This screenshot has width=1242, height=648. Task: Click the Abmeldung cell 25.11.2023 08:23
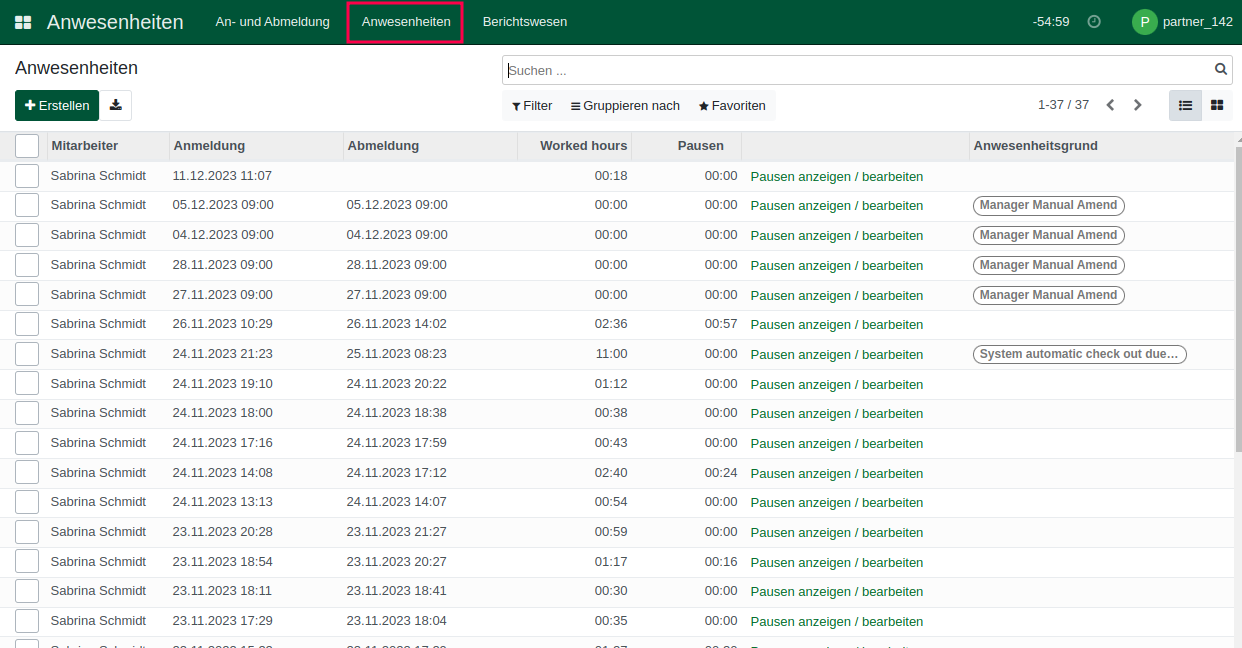click(397, 354)
